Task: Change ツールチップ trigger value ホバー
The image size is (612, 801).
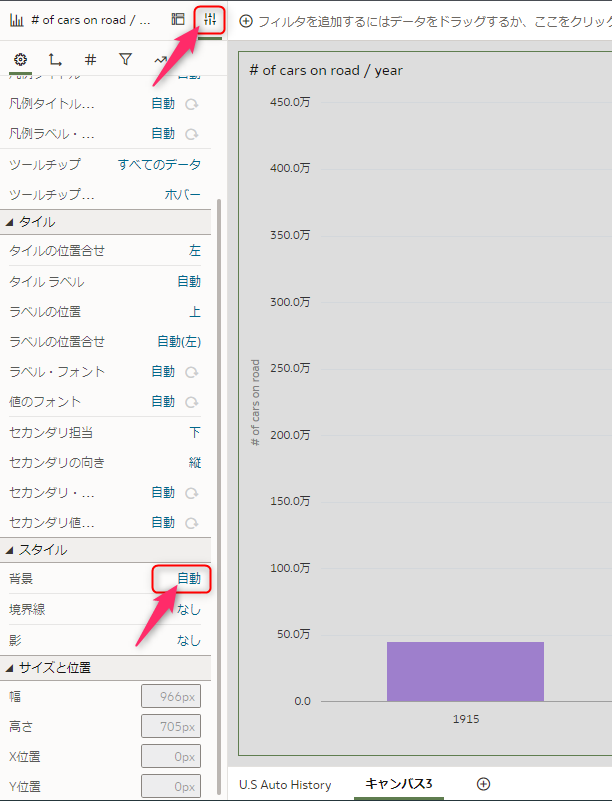Action: tap(182, 195)
